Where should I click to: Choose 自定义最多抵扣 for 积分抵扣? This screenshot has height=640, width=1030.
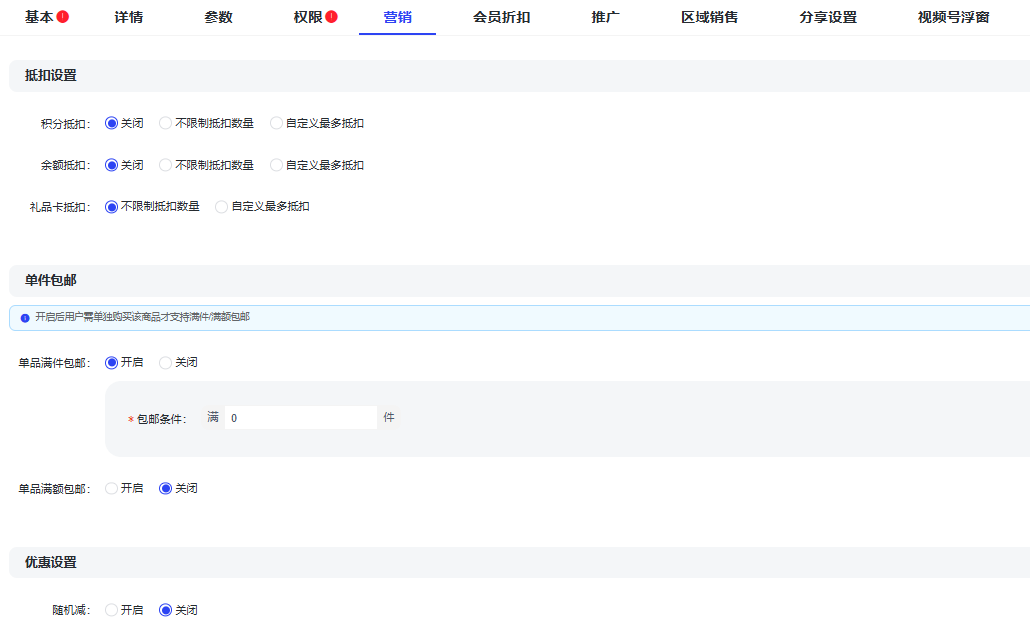(x=276, y=123)
